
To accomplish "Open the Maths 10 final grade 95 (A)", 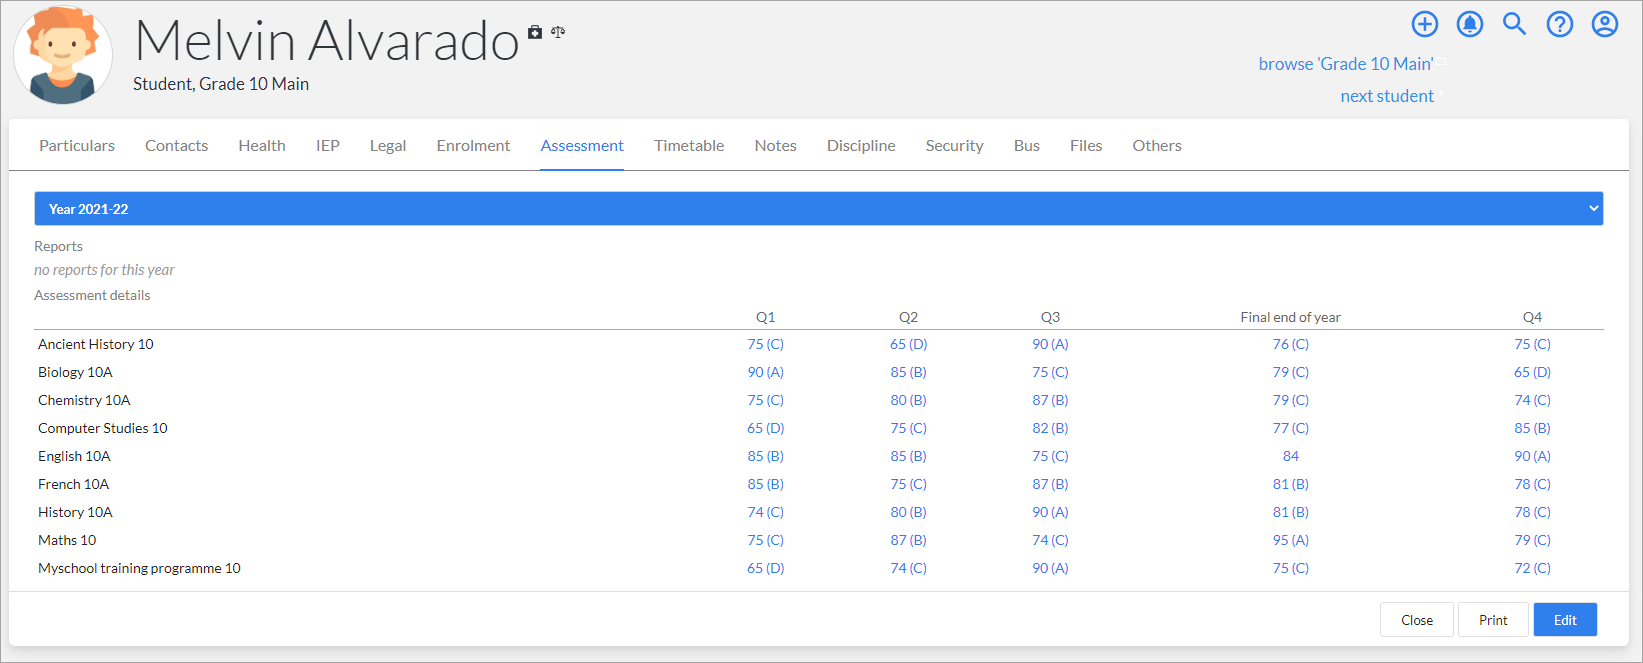I will pyautogui.click(x=1291, y=540).
